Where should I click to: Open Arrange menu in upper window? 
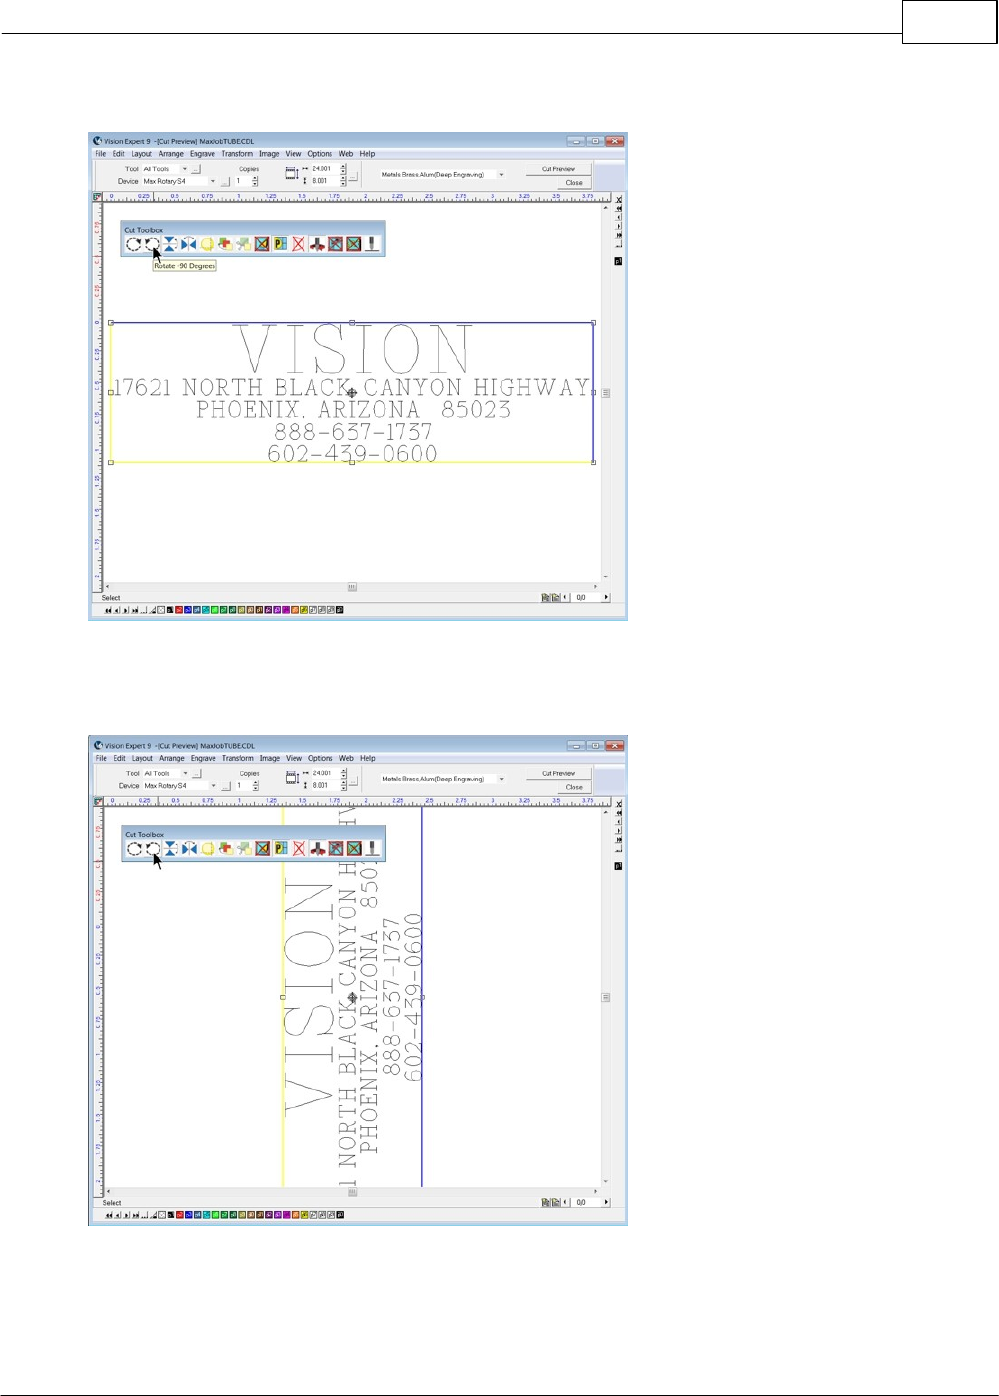(171, 154)
